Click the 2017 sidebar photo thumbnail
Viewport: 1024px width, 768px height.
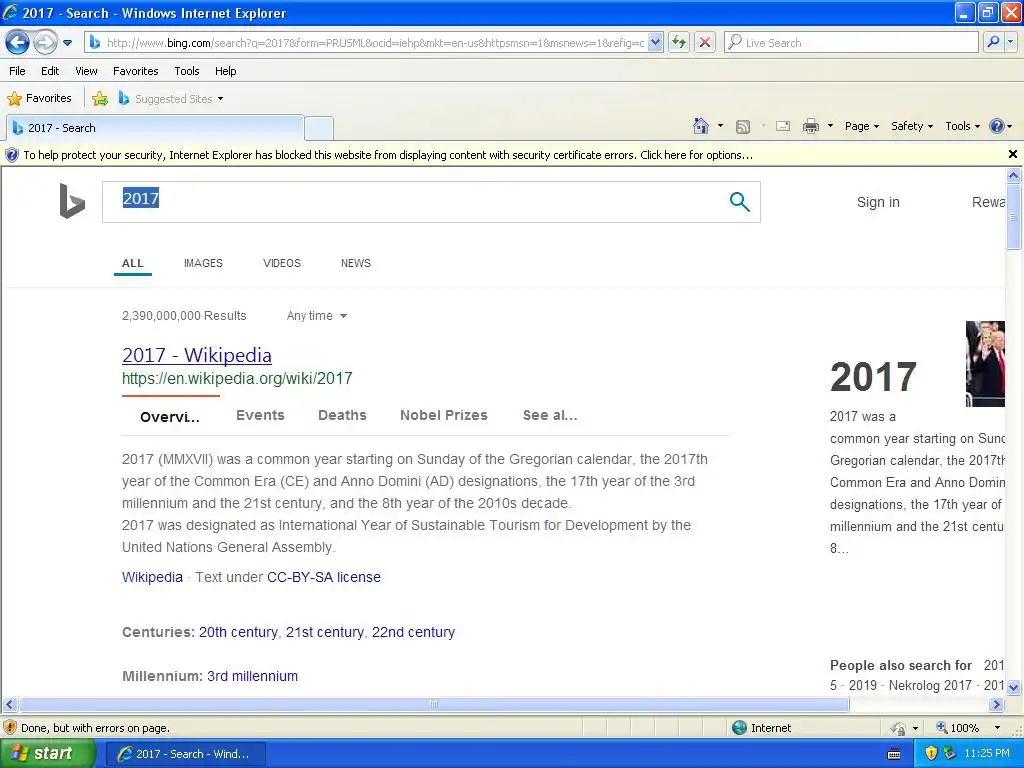[x=985, y=364]
